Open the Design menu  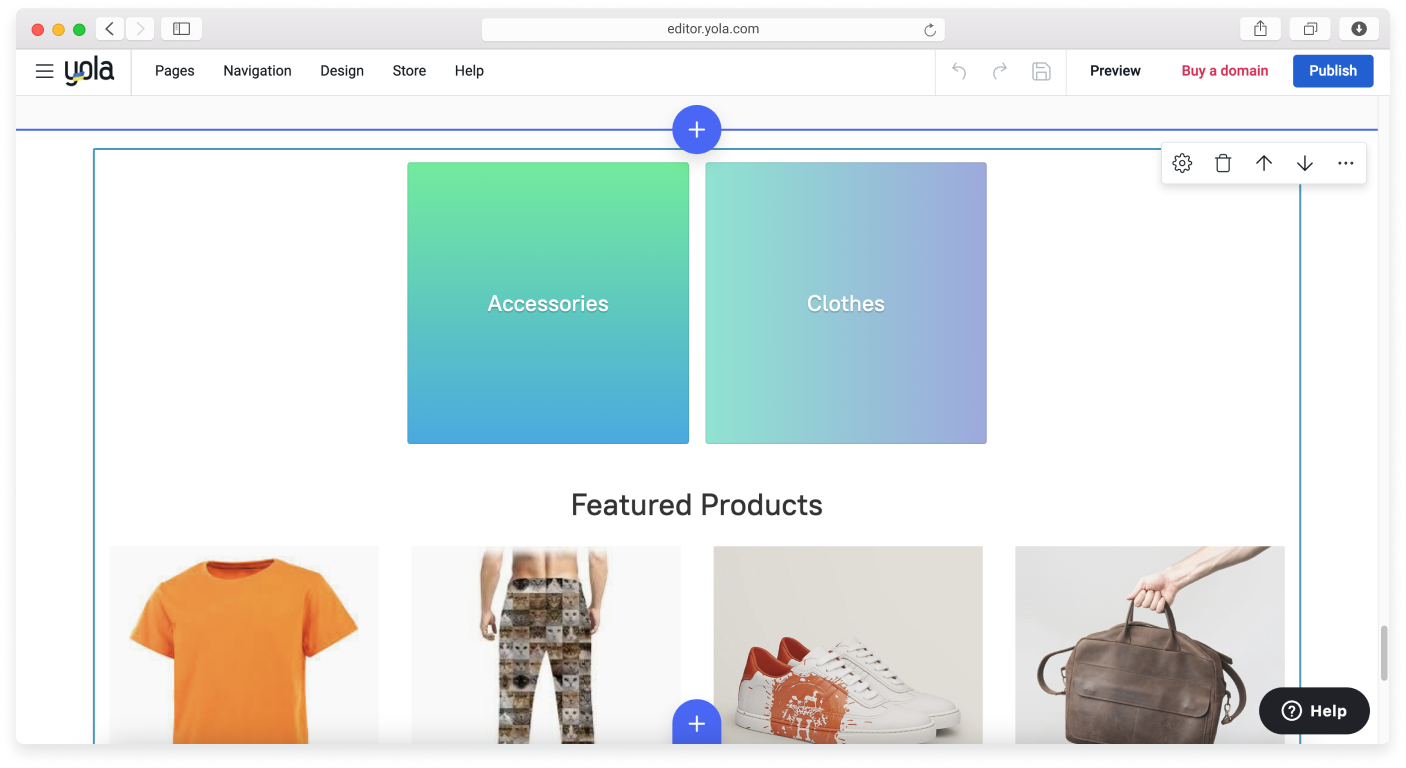pyautogui.click(x=342, y=71)
